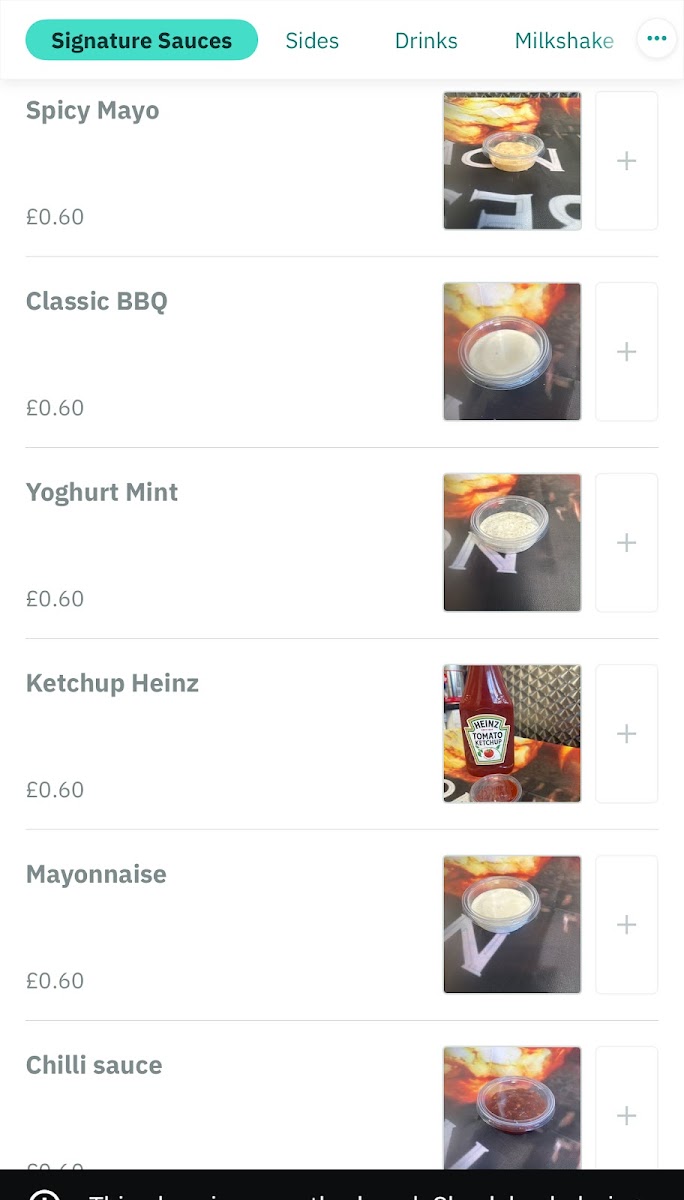Viewport: 684px width, 1200px height.
Task: Select the Signature Sauces tab
Action: 141,41
